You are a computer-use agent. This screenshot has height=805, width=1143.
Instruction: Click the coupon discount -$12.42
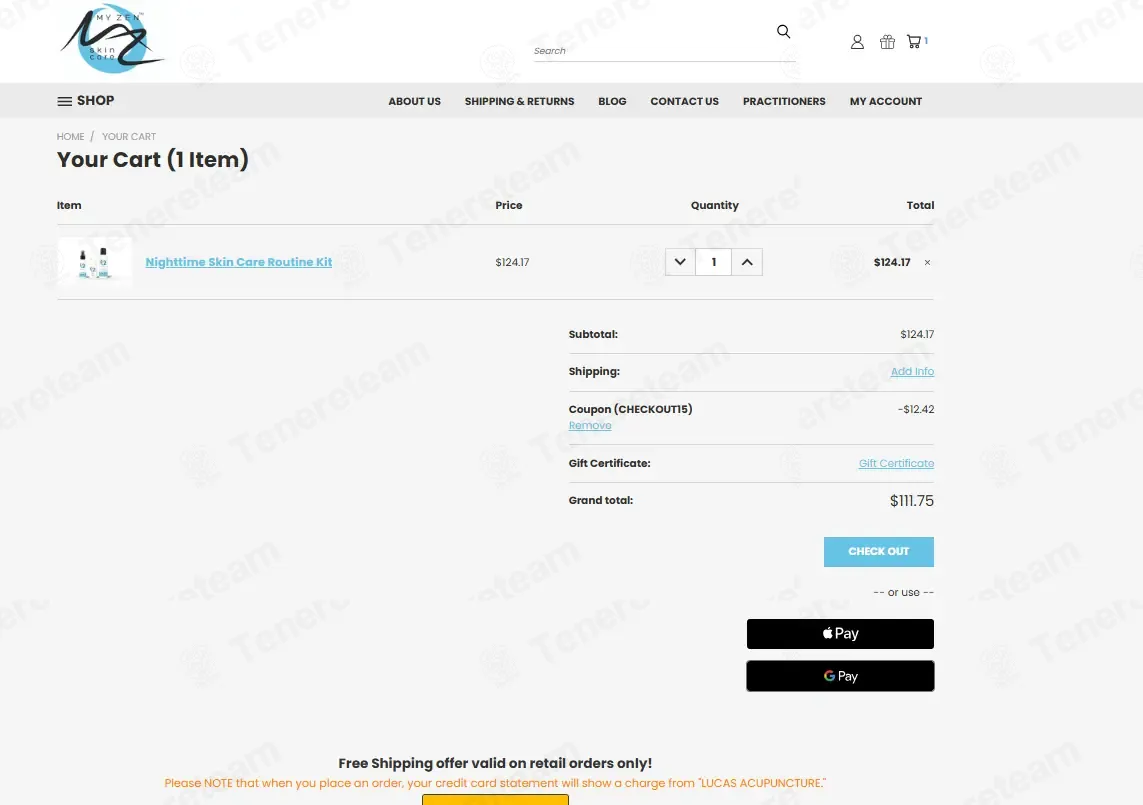(x=916, y=409)
